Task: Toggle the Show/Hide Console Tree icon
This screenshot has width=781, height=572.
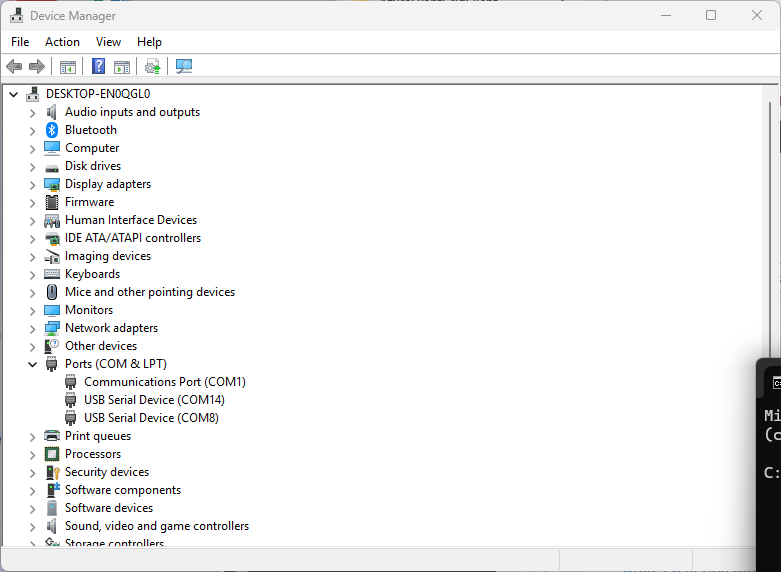Action: coord(68,67)
